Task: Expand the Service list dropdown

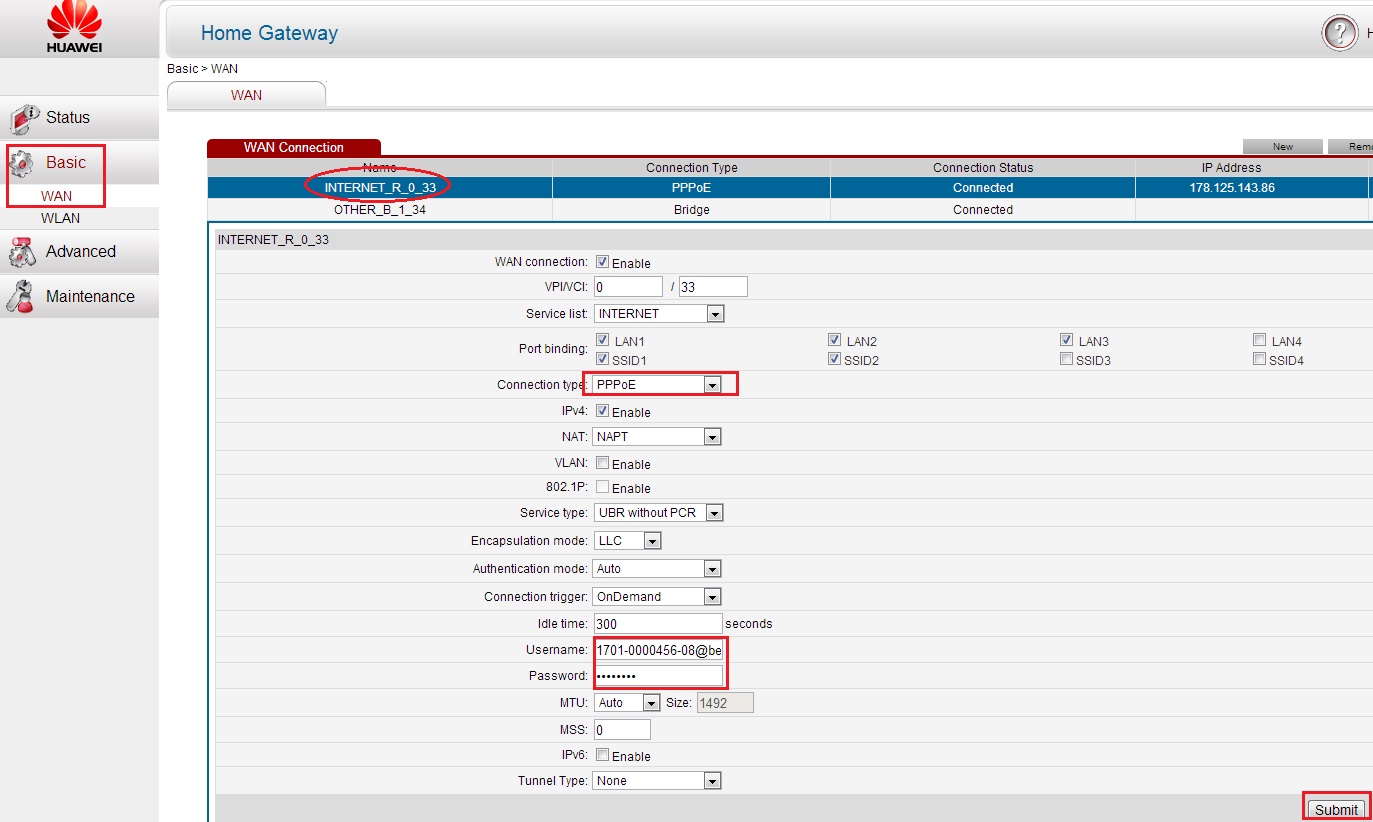Action: (658, 313)
